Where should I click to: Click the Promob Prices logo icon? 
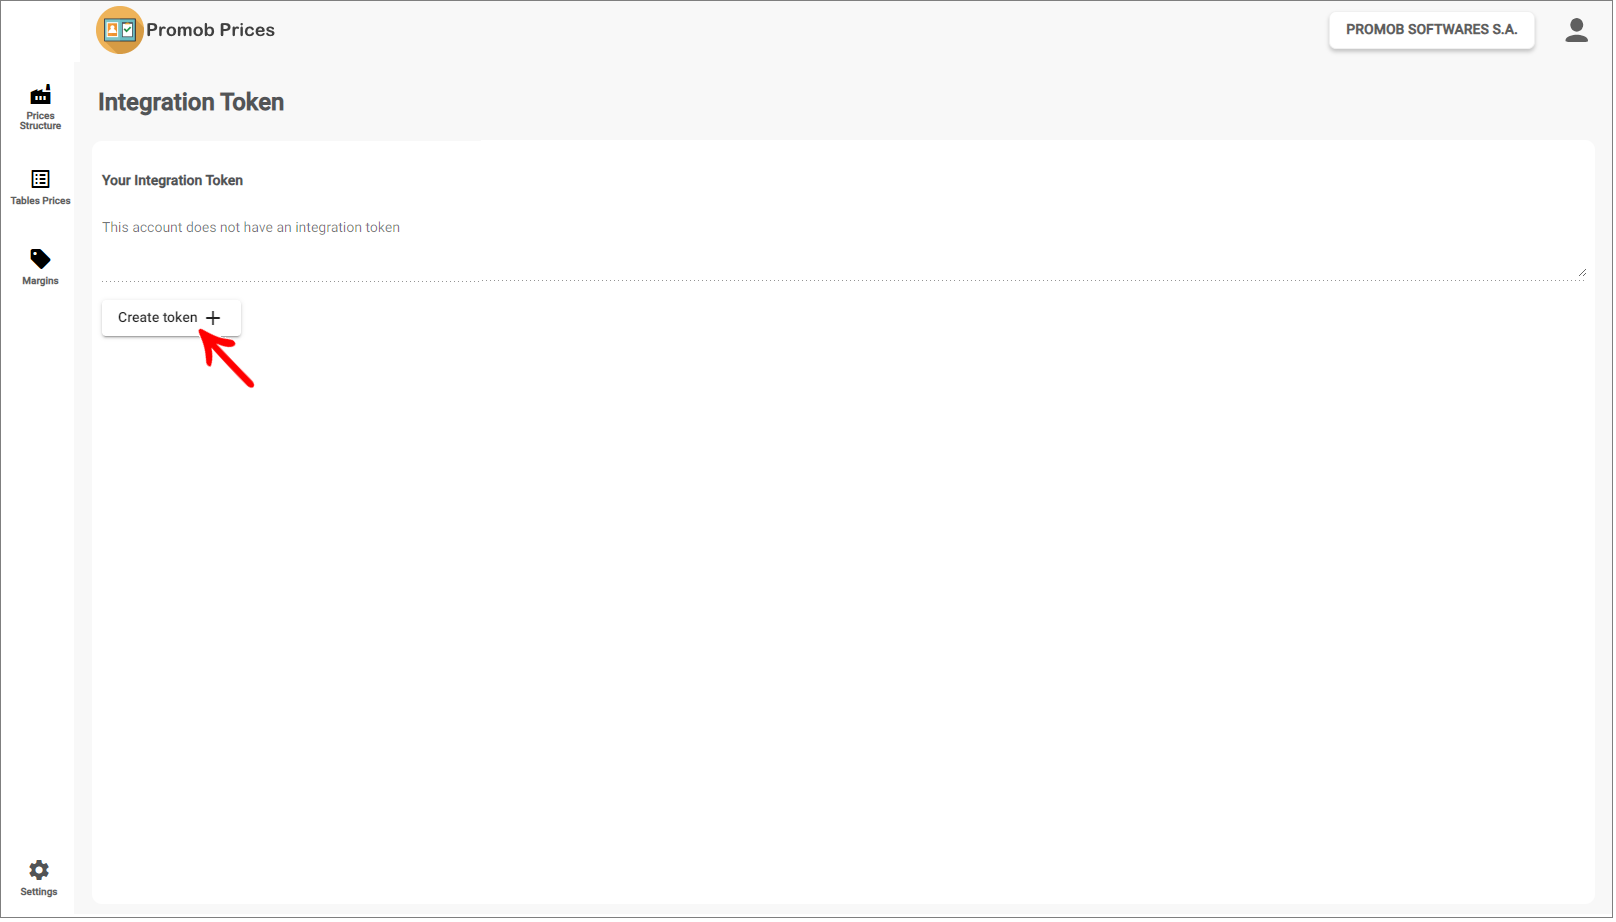click(120, 30)
